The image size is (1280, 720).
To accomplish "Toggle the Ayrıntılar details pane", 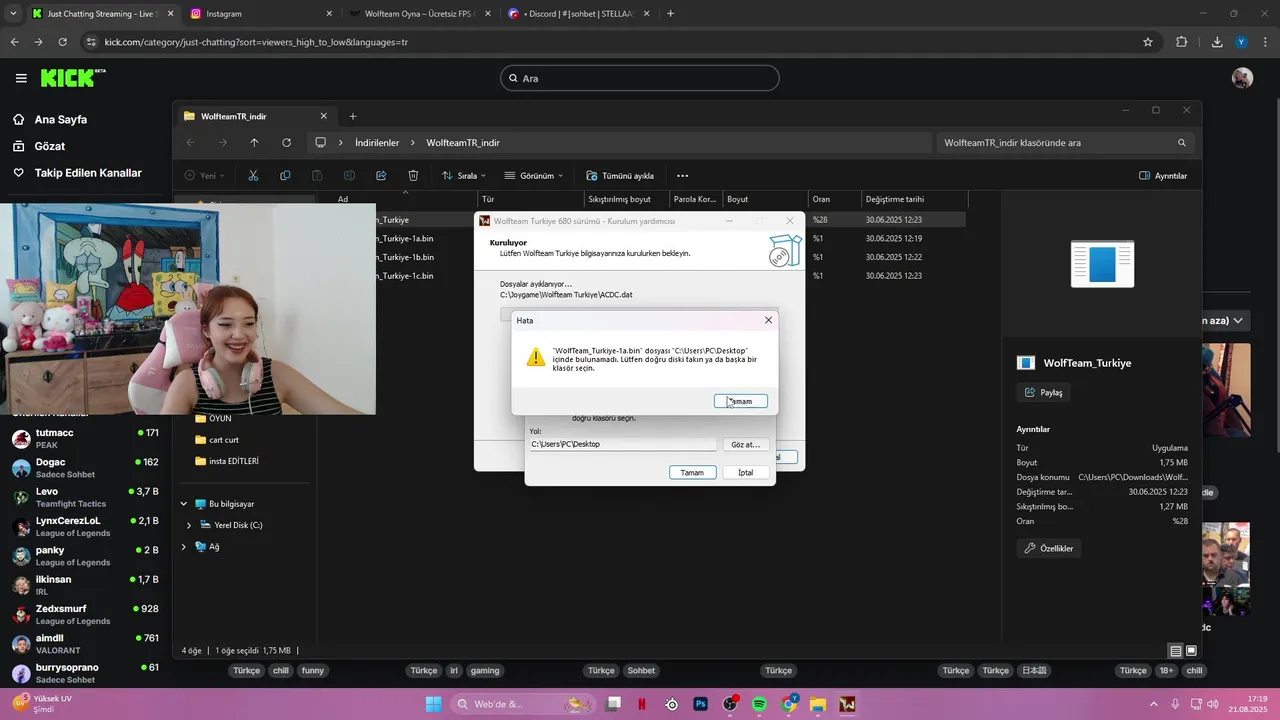I will 1163,176.
